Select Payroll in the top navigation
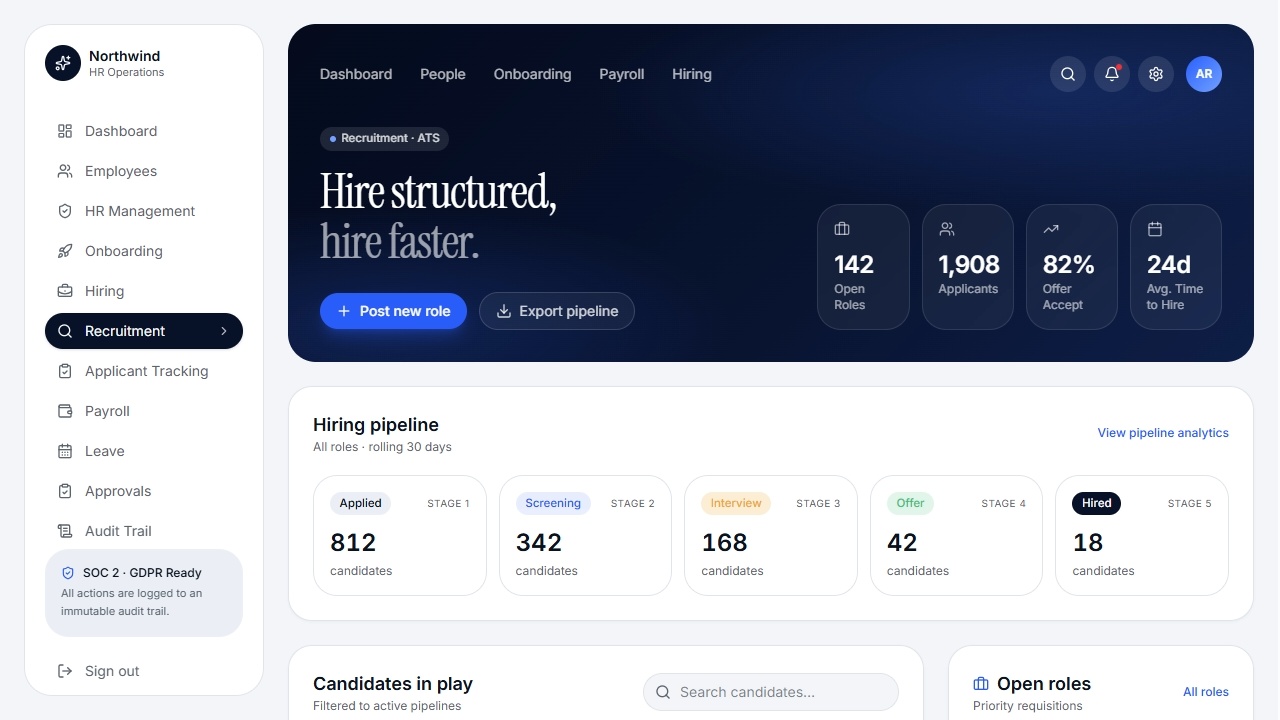 point(622,74)
